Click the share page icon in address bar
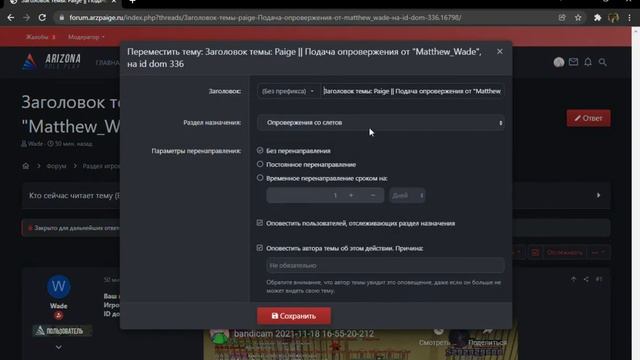This screenshot has width=640, height=360. click(562, 18)
